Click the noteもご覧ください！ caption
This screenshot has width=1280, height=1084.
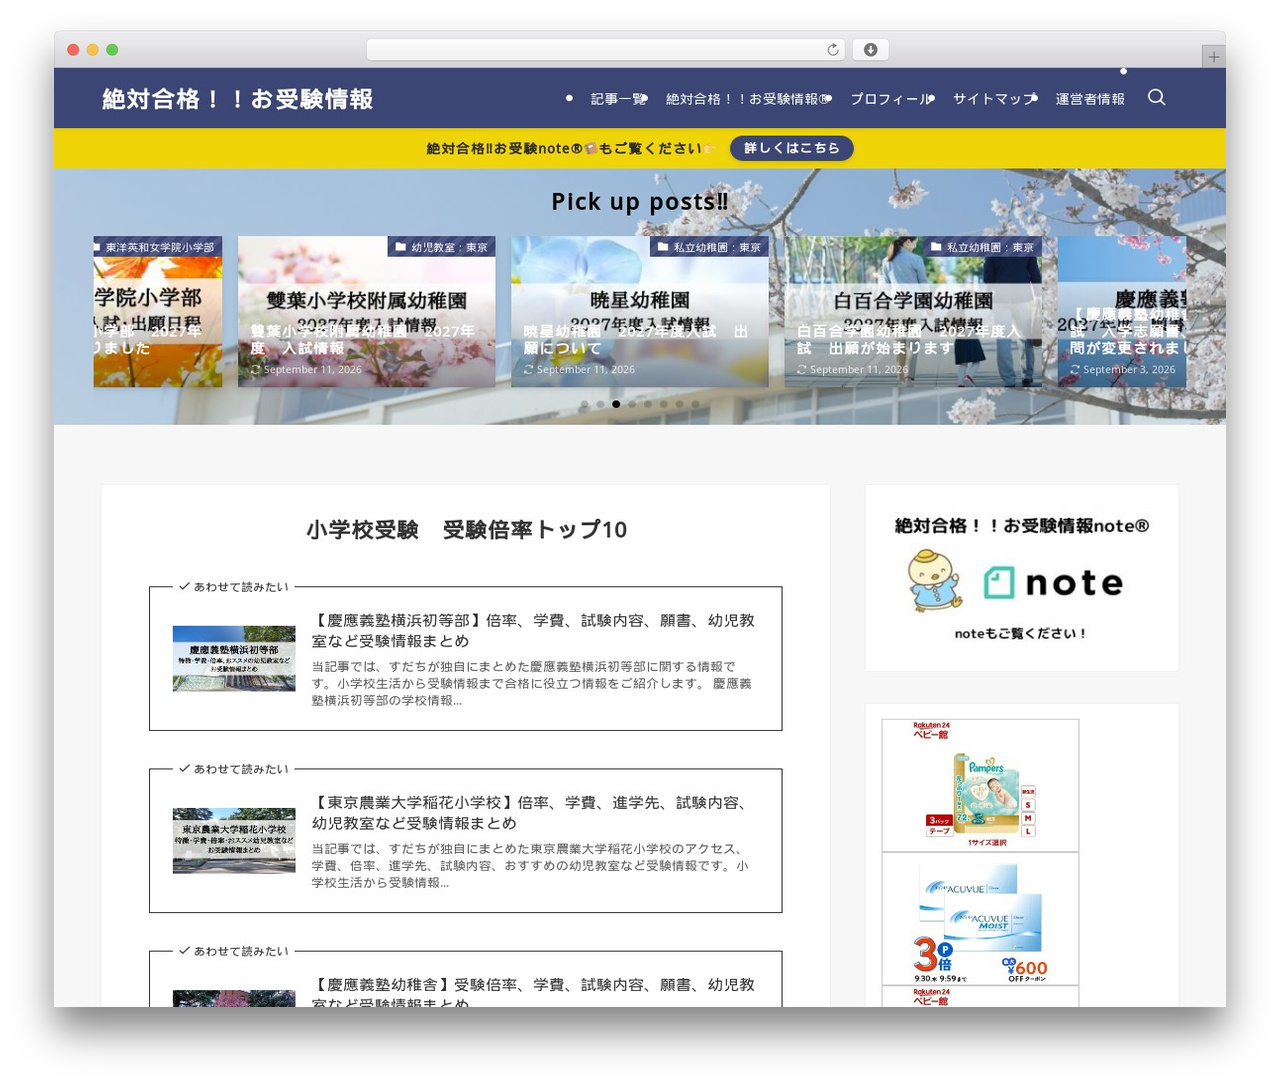[x=1021, y=634]
